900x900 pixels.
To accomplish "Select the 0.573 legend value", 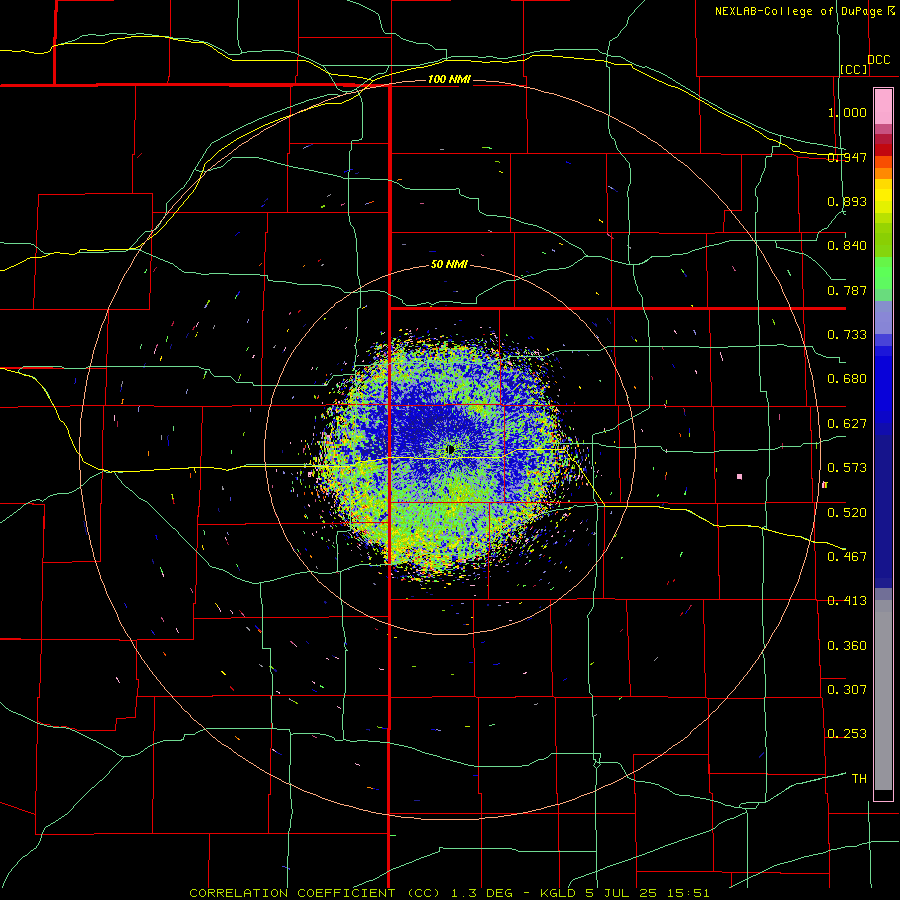I will click(x=847, y=468).
